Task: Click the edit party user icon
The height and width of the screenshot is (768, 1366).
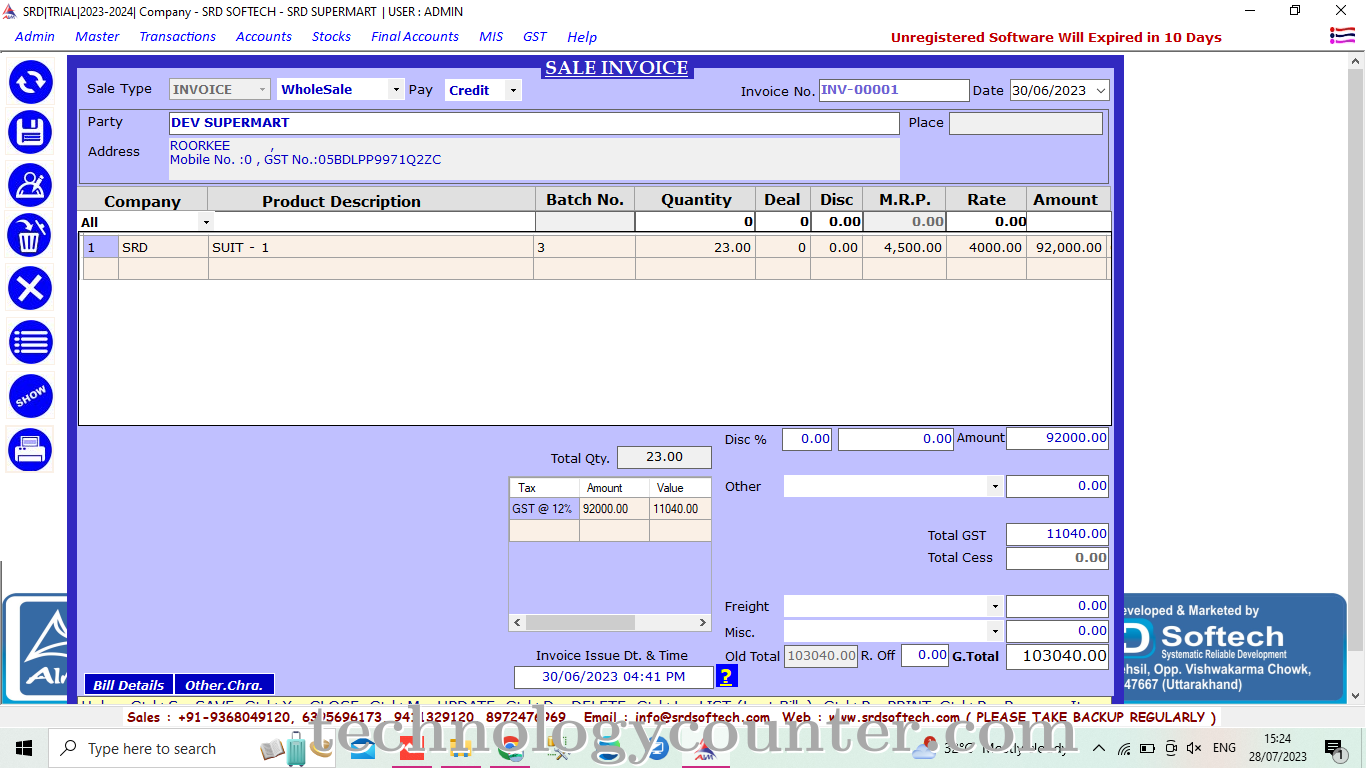Action: pyautogui.click(x=31, y=185)
